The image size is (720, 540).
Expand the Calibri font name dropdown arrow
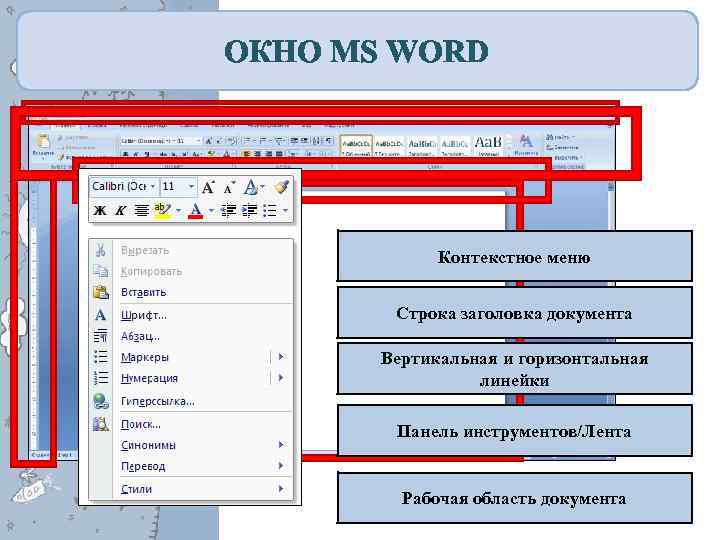point(153,186)
